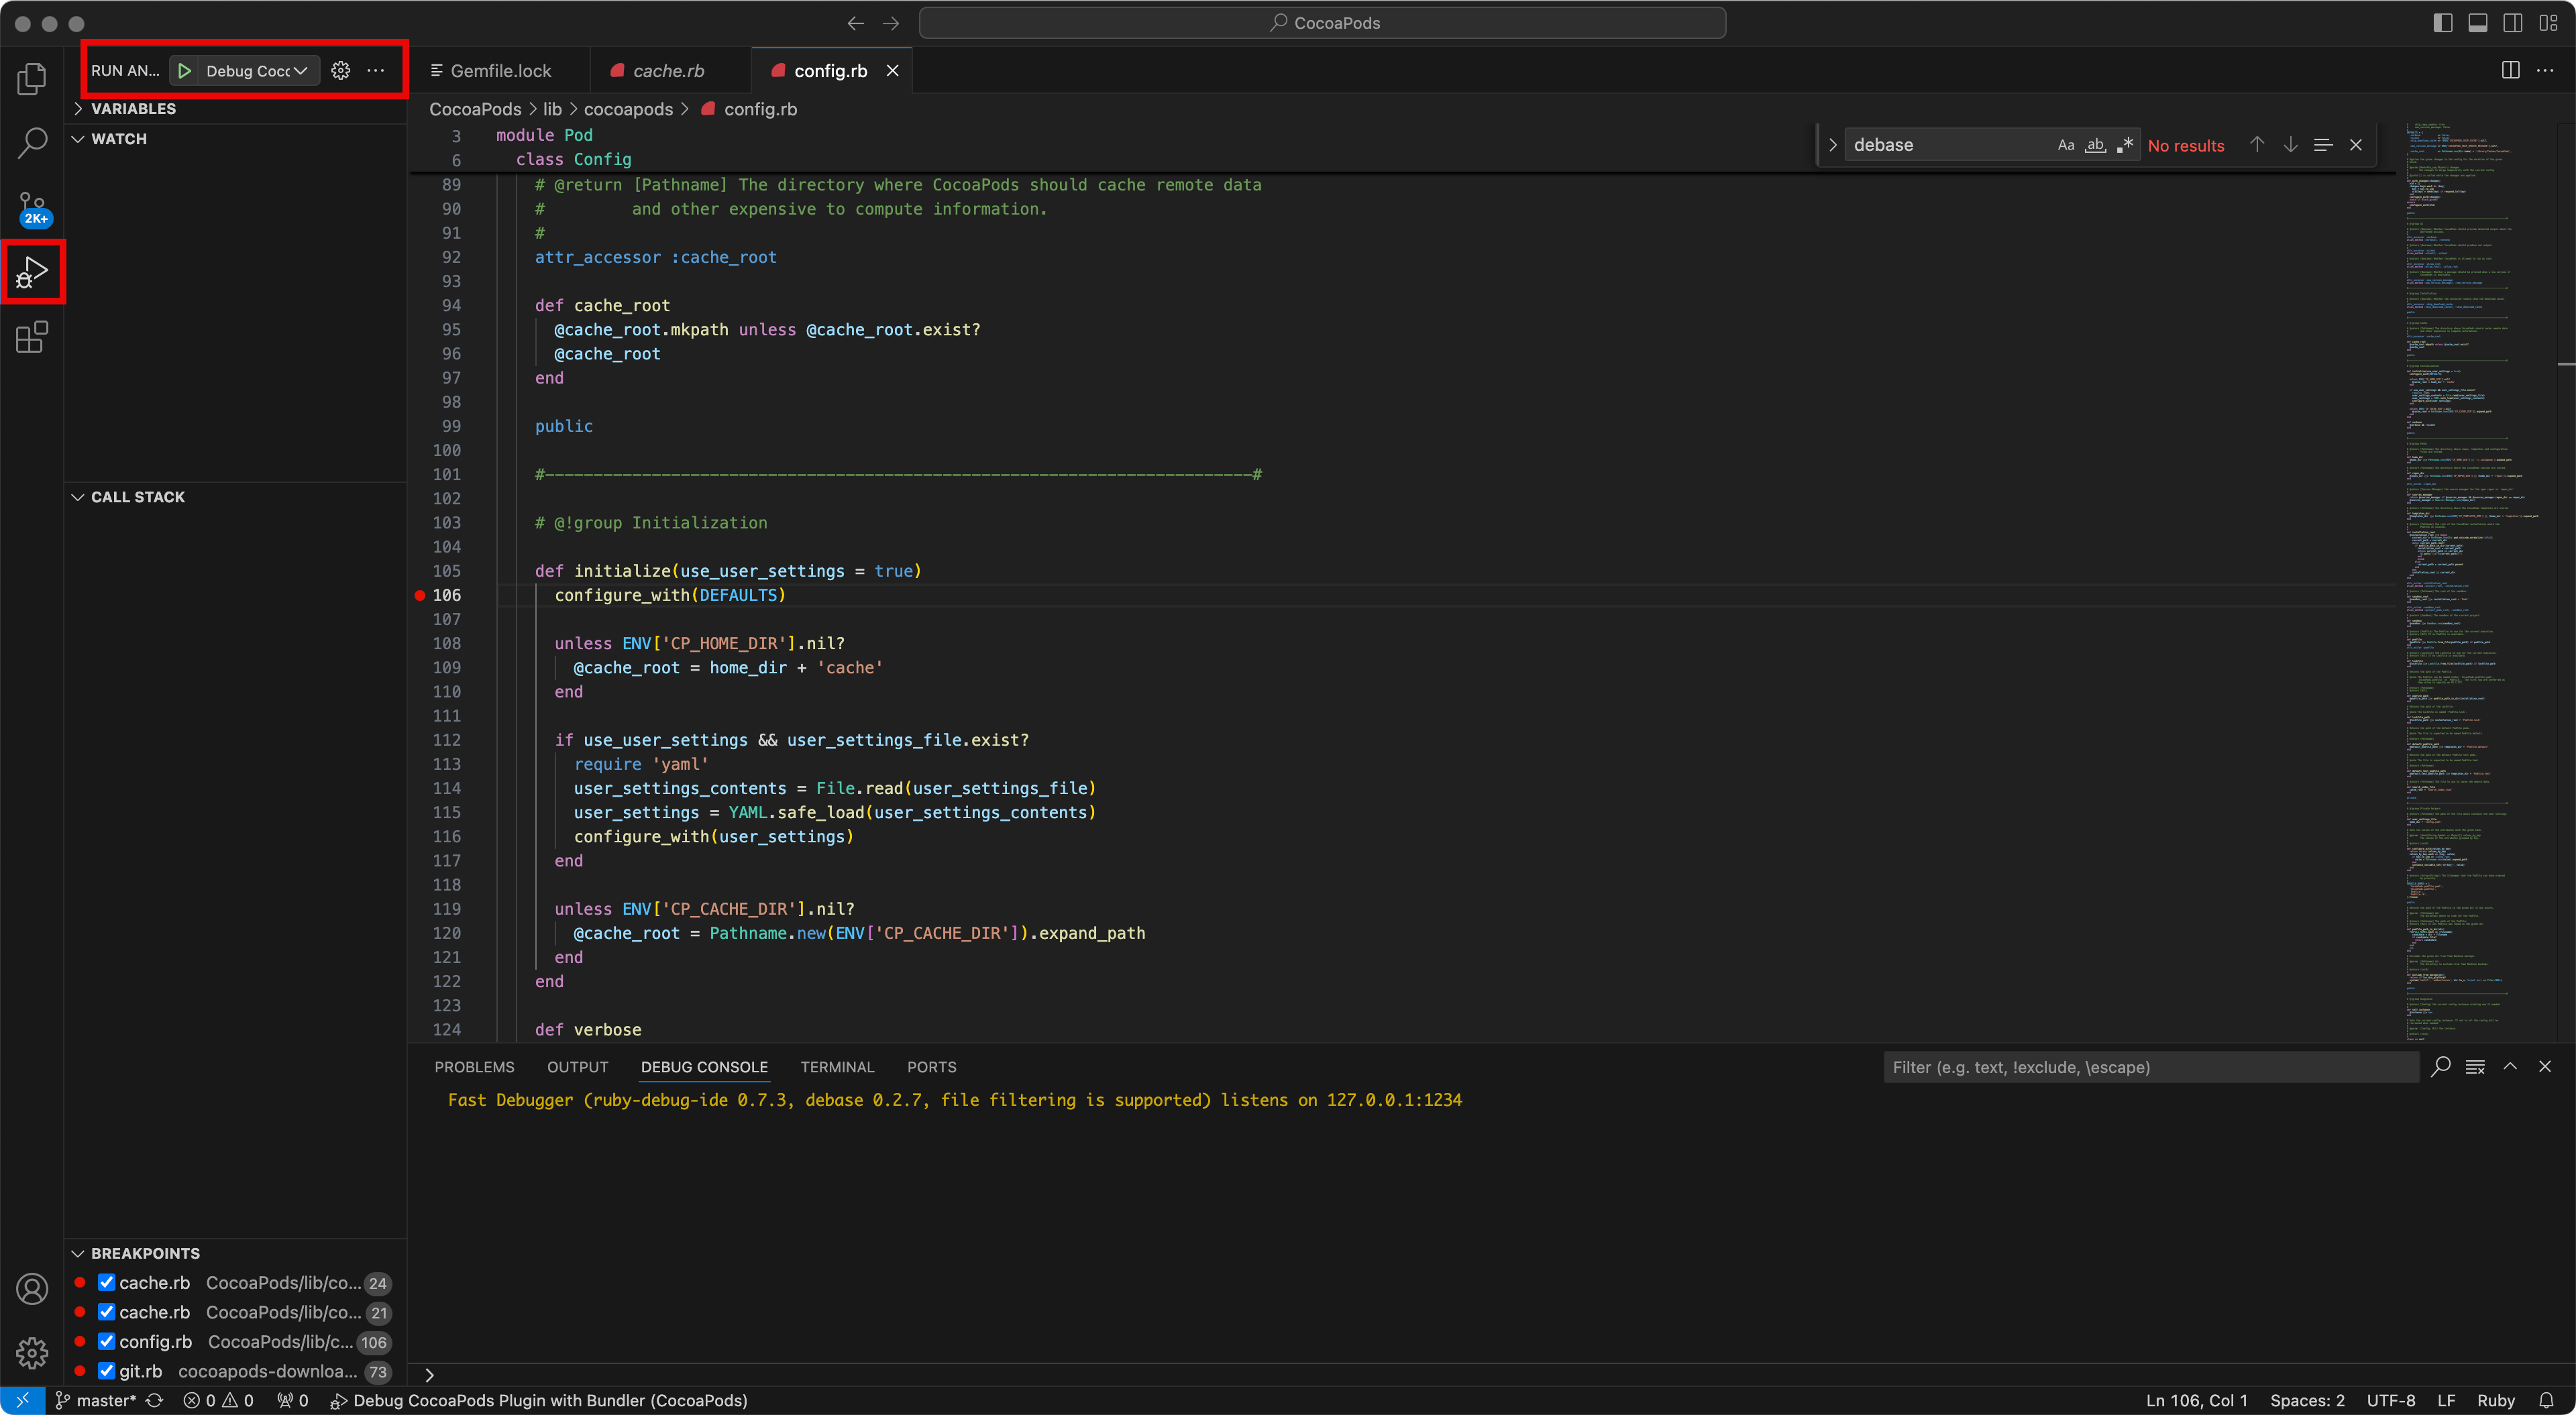Go to next match in find widget
The image size is (2576, 1415).
pyautogui.click(x=2290, y=145)
